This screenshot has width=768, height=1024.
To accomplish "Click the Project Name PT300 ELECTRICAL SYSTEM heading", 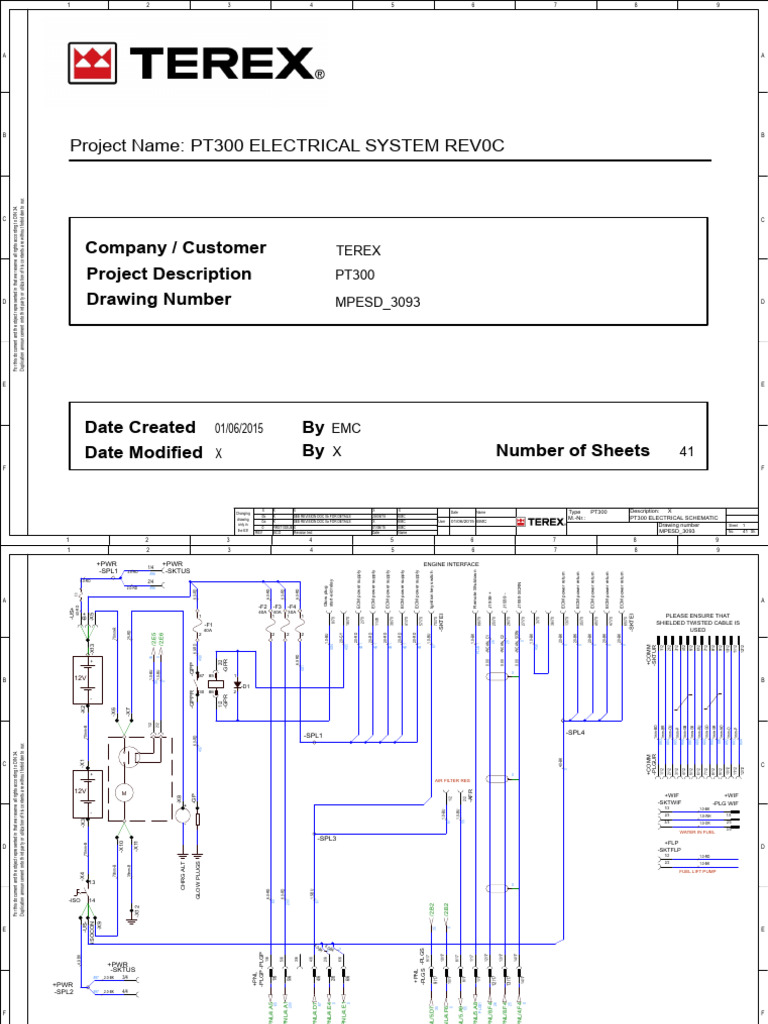I will coord(287,146).
